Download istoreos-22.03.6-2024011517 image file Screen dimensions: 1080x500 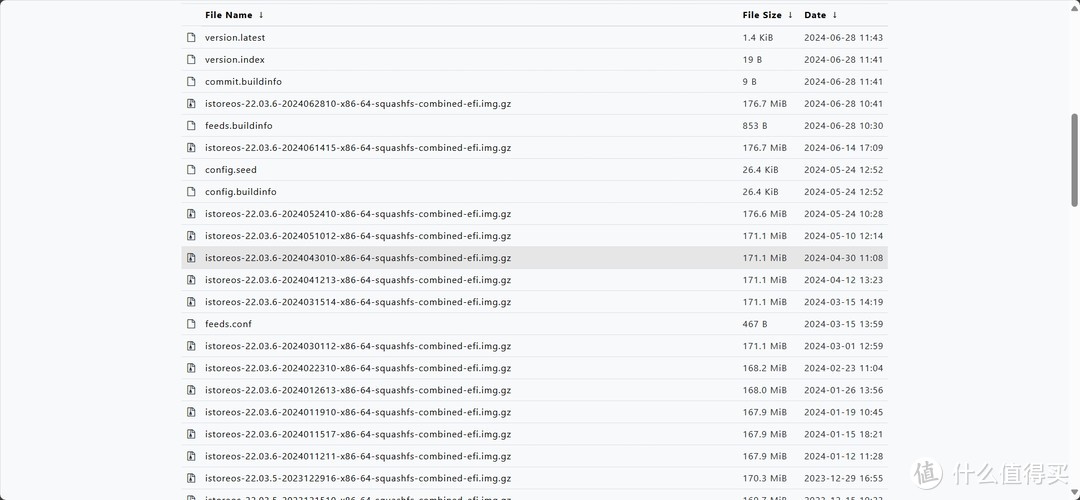tap(357, 435)
